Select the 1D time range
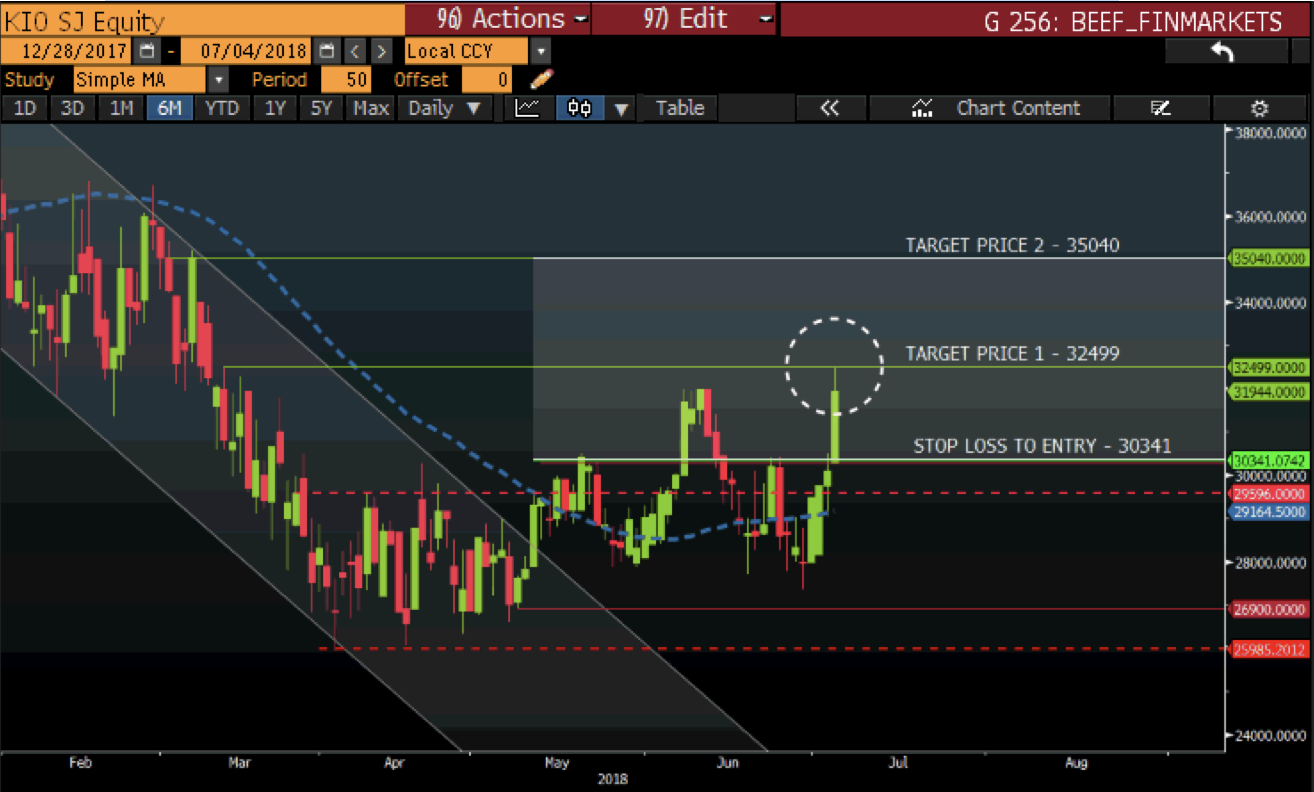This screenshot has width=1314, height=792. 24,108
